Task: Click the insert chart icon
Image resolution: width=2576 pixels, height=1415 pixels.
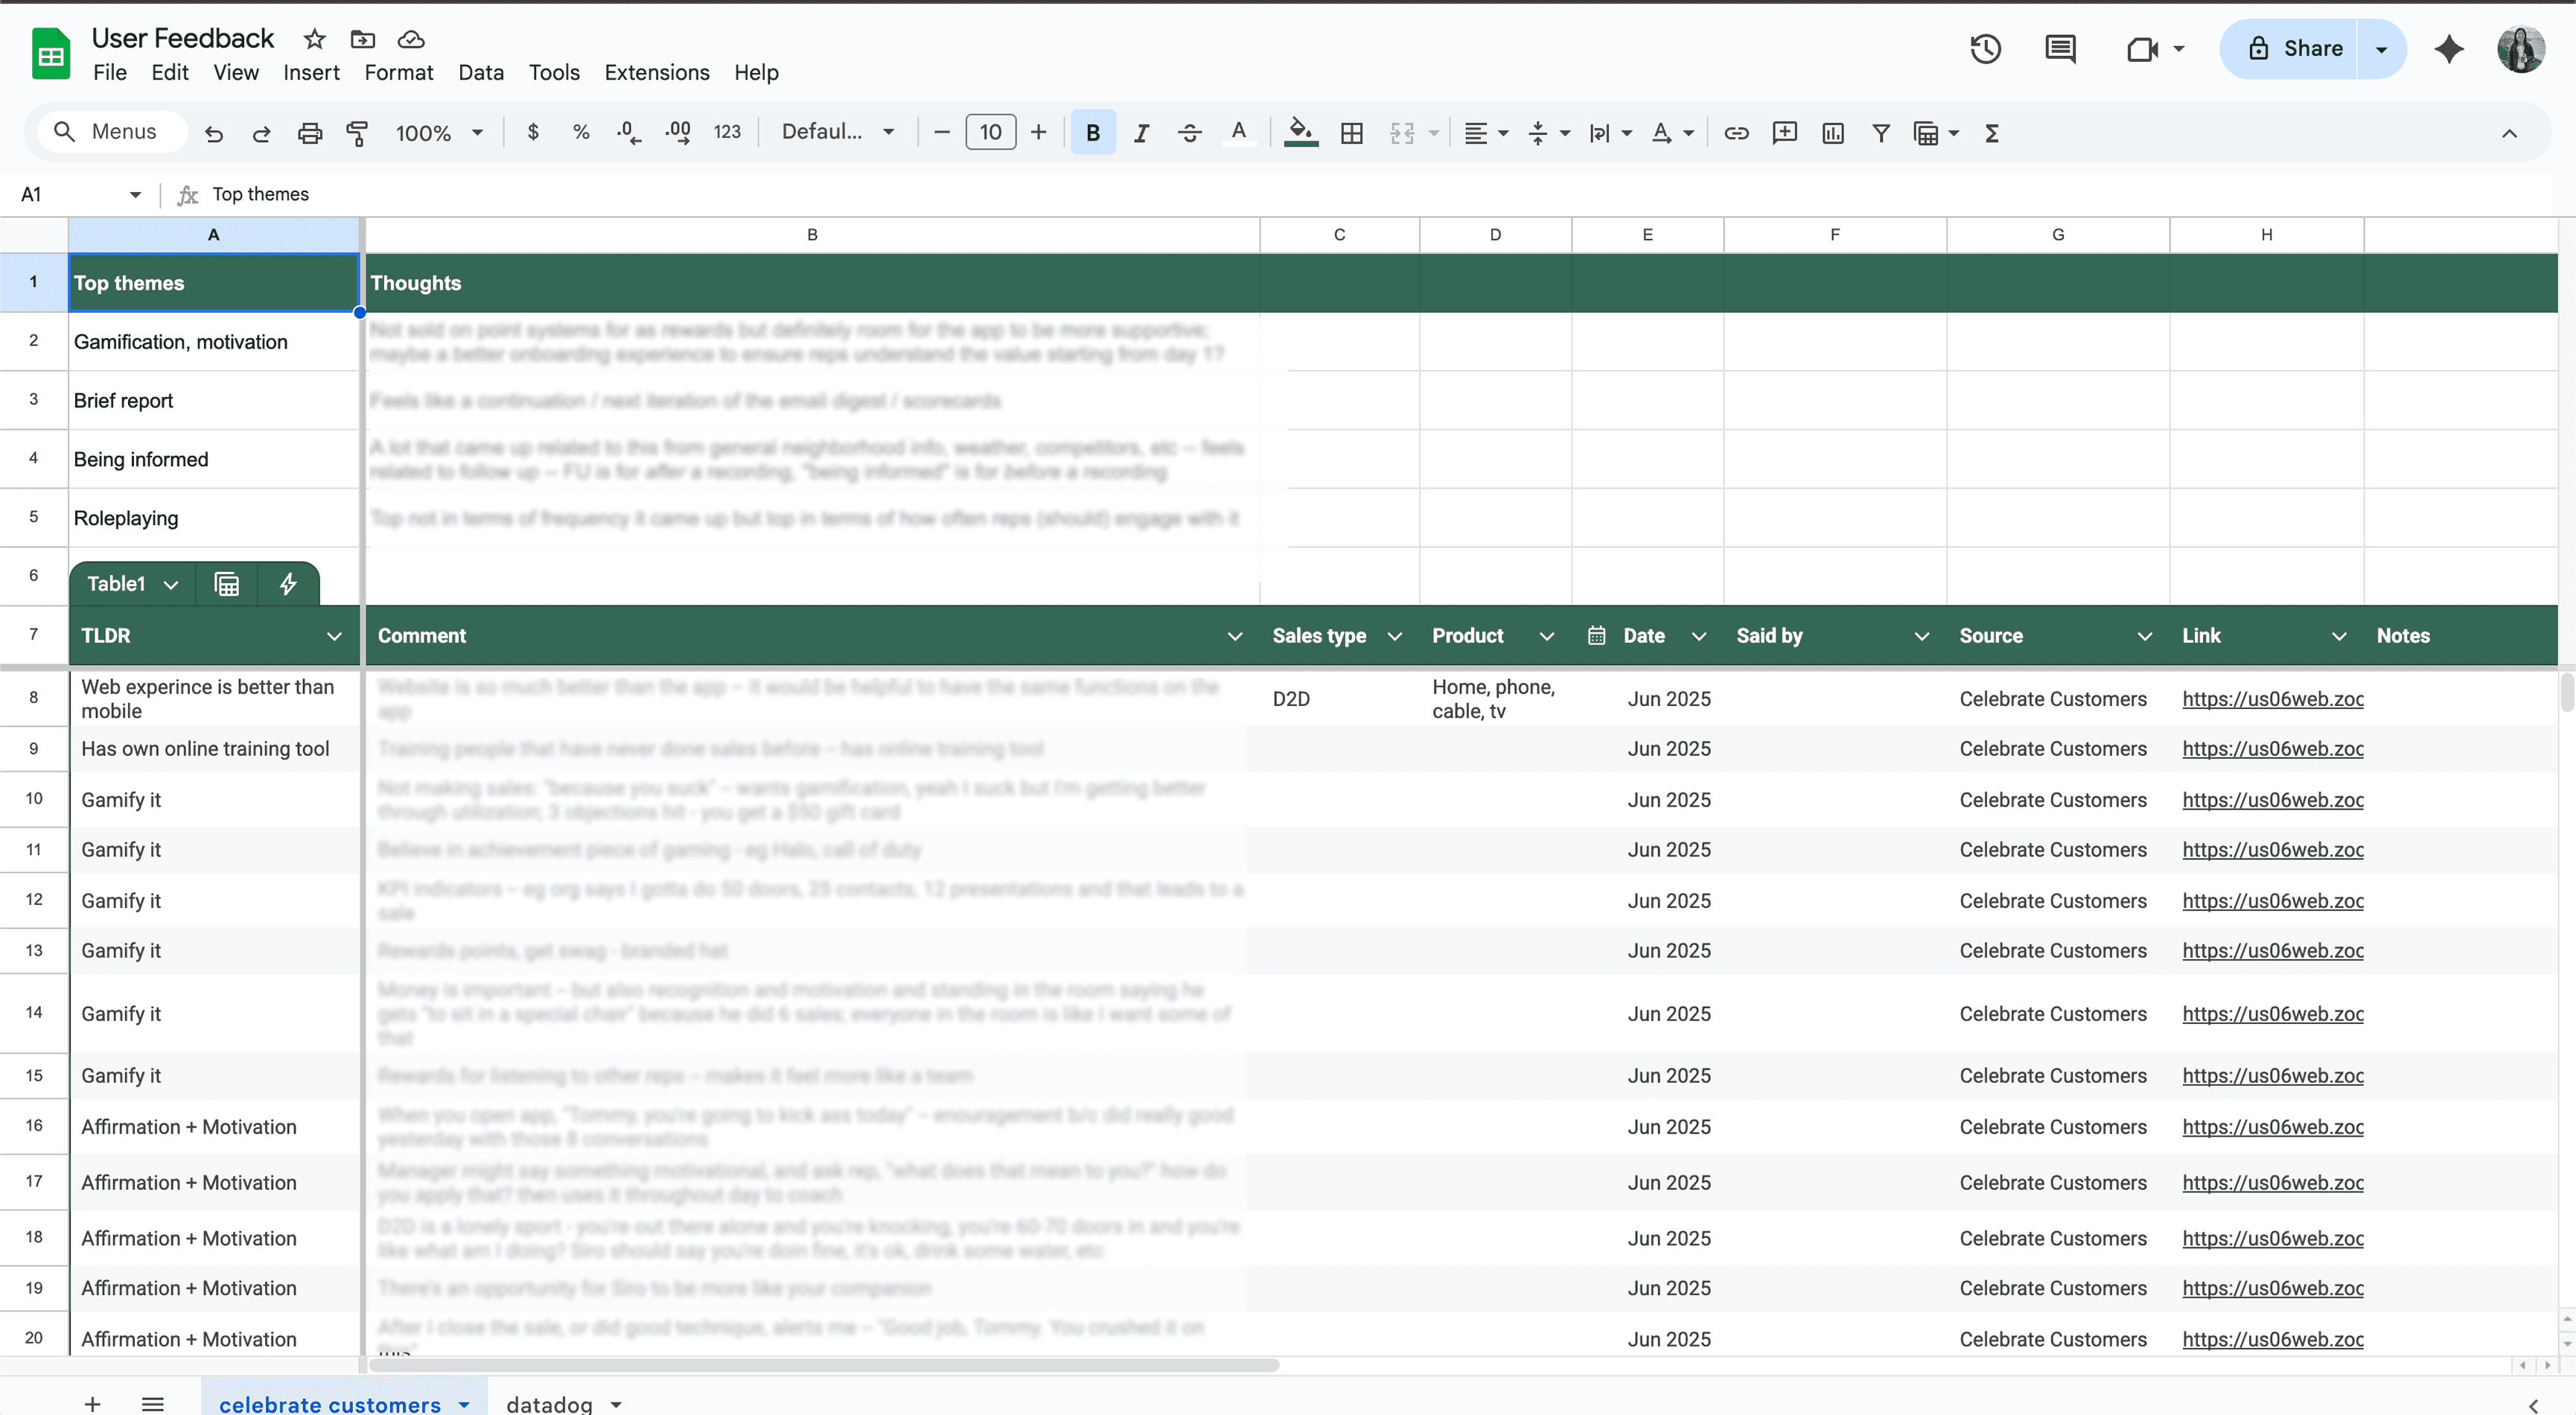Action: tap(1832, 133)
